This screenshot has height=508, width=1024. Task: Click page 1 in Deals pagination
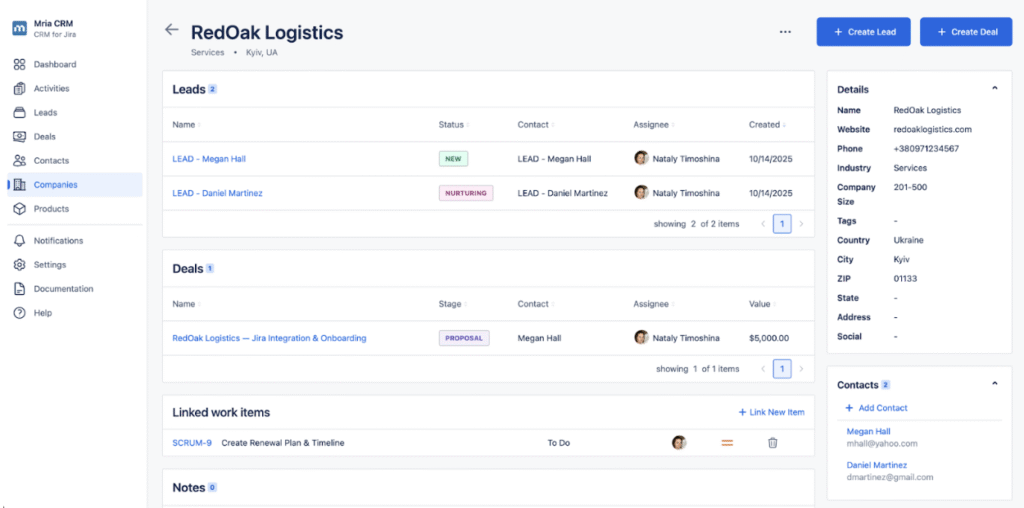[x=782, y=369]
